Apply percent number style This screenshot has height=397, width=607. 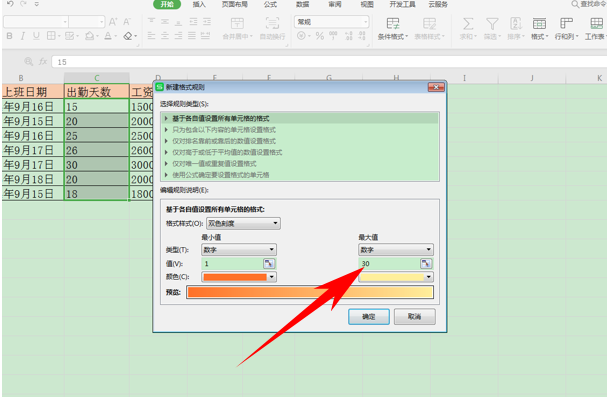click(319, 36)
